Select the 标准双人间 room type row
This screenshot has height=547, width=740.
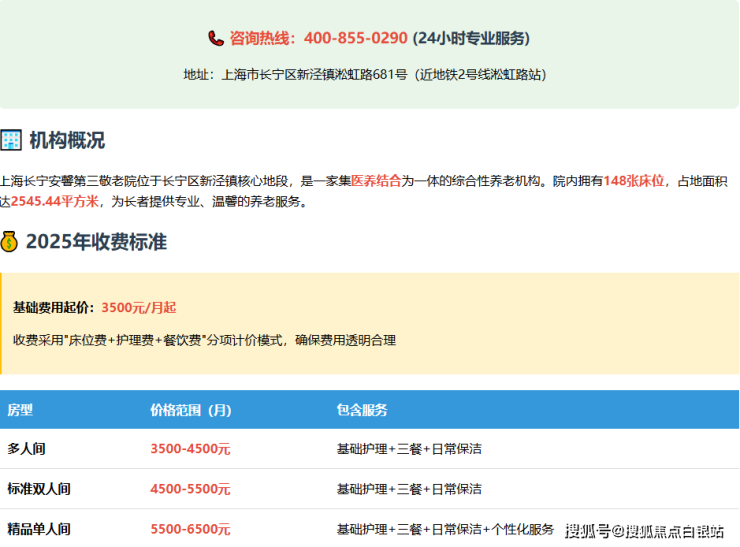click(x=39, y=489)
